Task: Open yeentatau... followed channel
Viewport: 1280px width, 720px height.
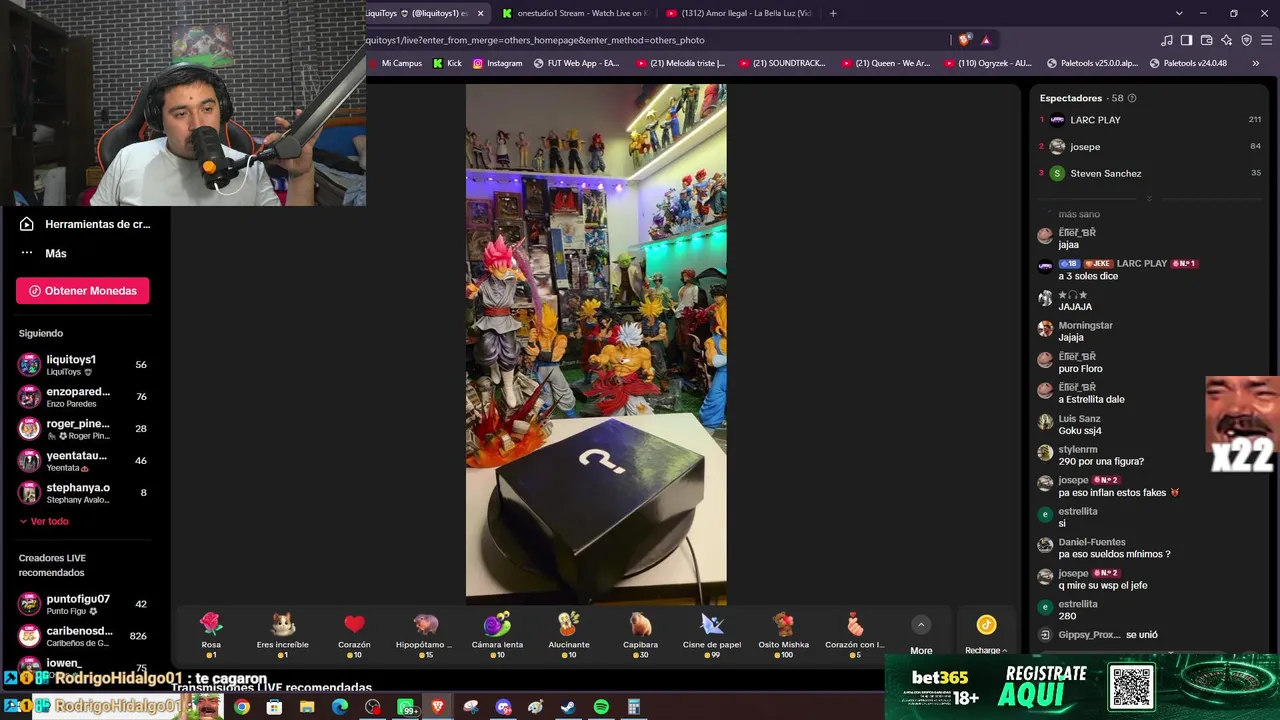Action: point(83,461)
